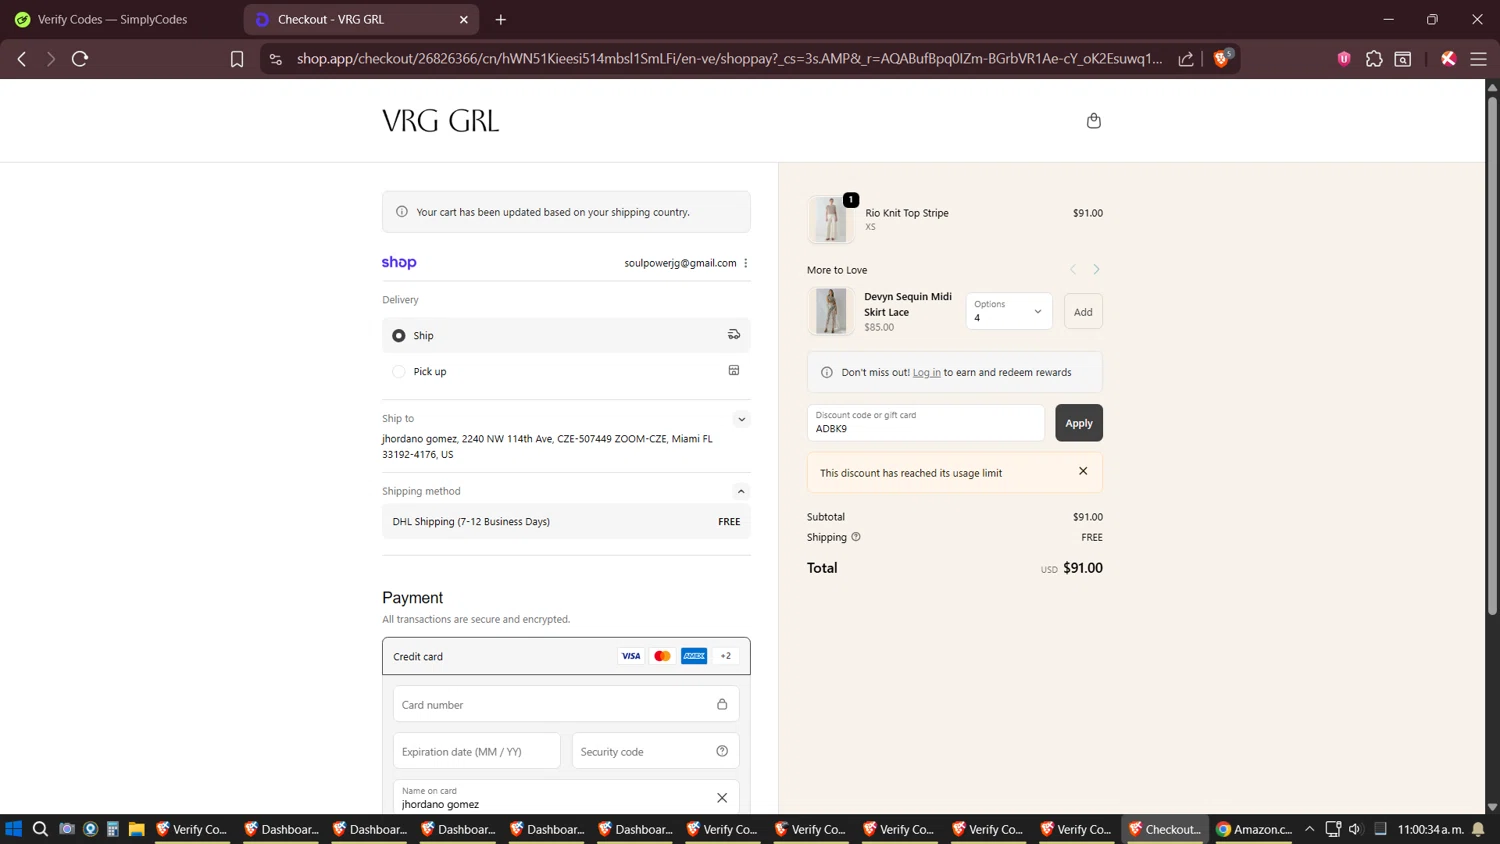Click the +2 more card types badge

tap(726, 656)
